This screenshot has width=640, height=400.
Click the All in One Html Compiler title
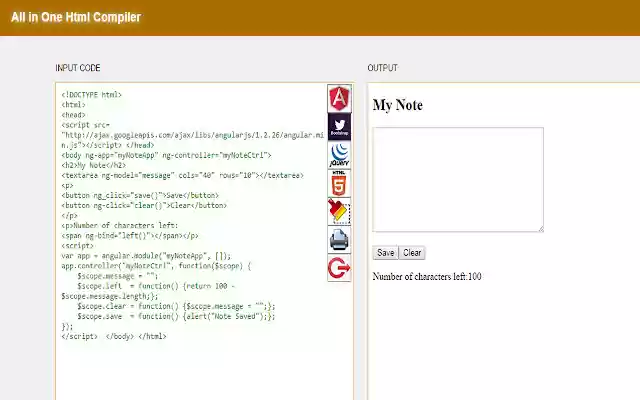click(x=76, y=17)
